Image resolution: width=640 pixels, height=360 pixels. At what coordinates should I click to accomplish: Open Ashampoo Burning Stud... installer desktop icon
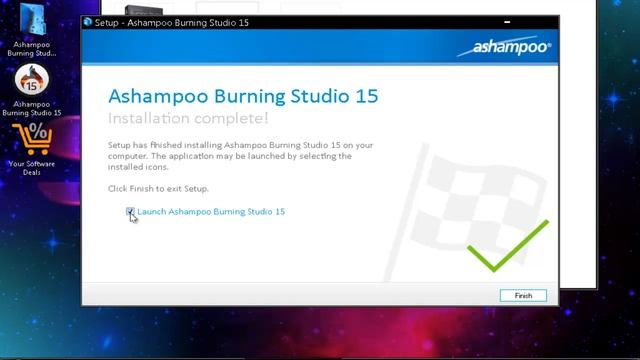click(x=32, y=30)
